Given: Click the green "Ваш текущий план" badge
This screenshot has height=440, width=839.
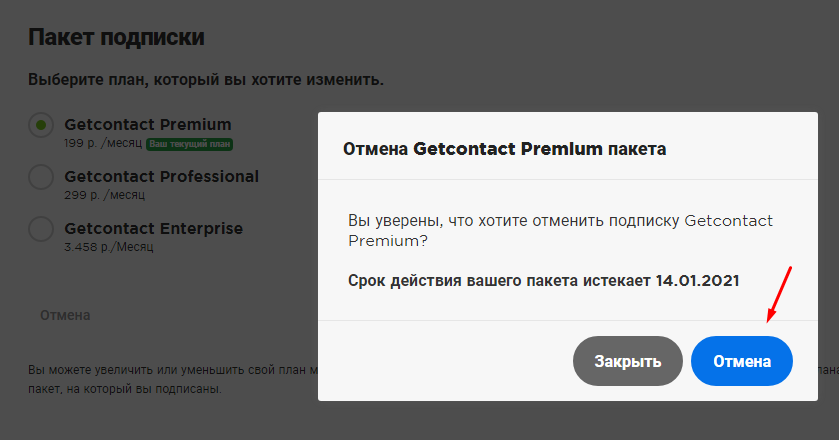Looking at the screenshot, I should pos(190,144).
